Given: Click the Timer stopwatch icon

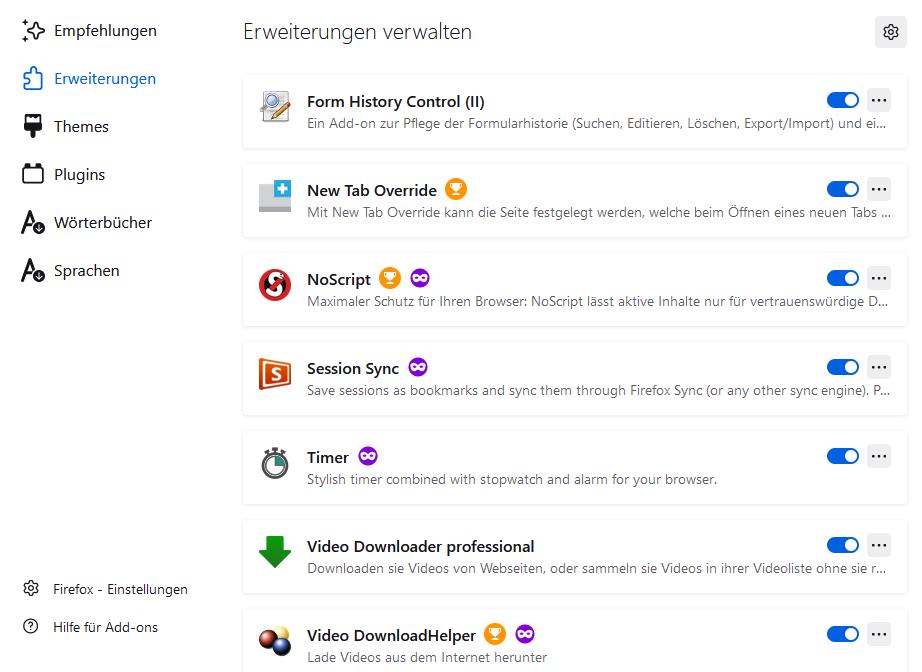Looking at the screenshot, I should click(275, 464).
